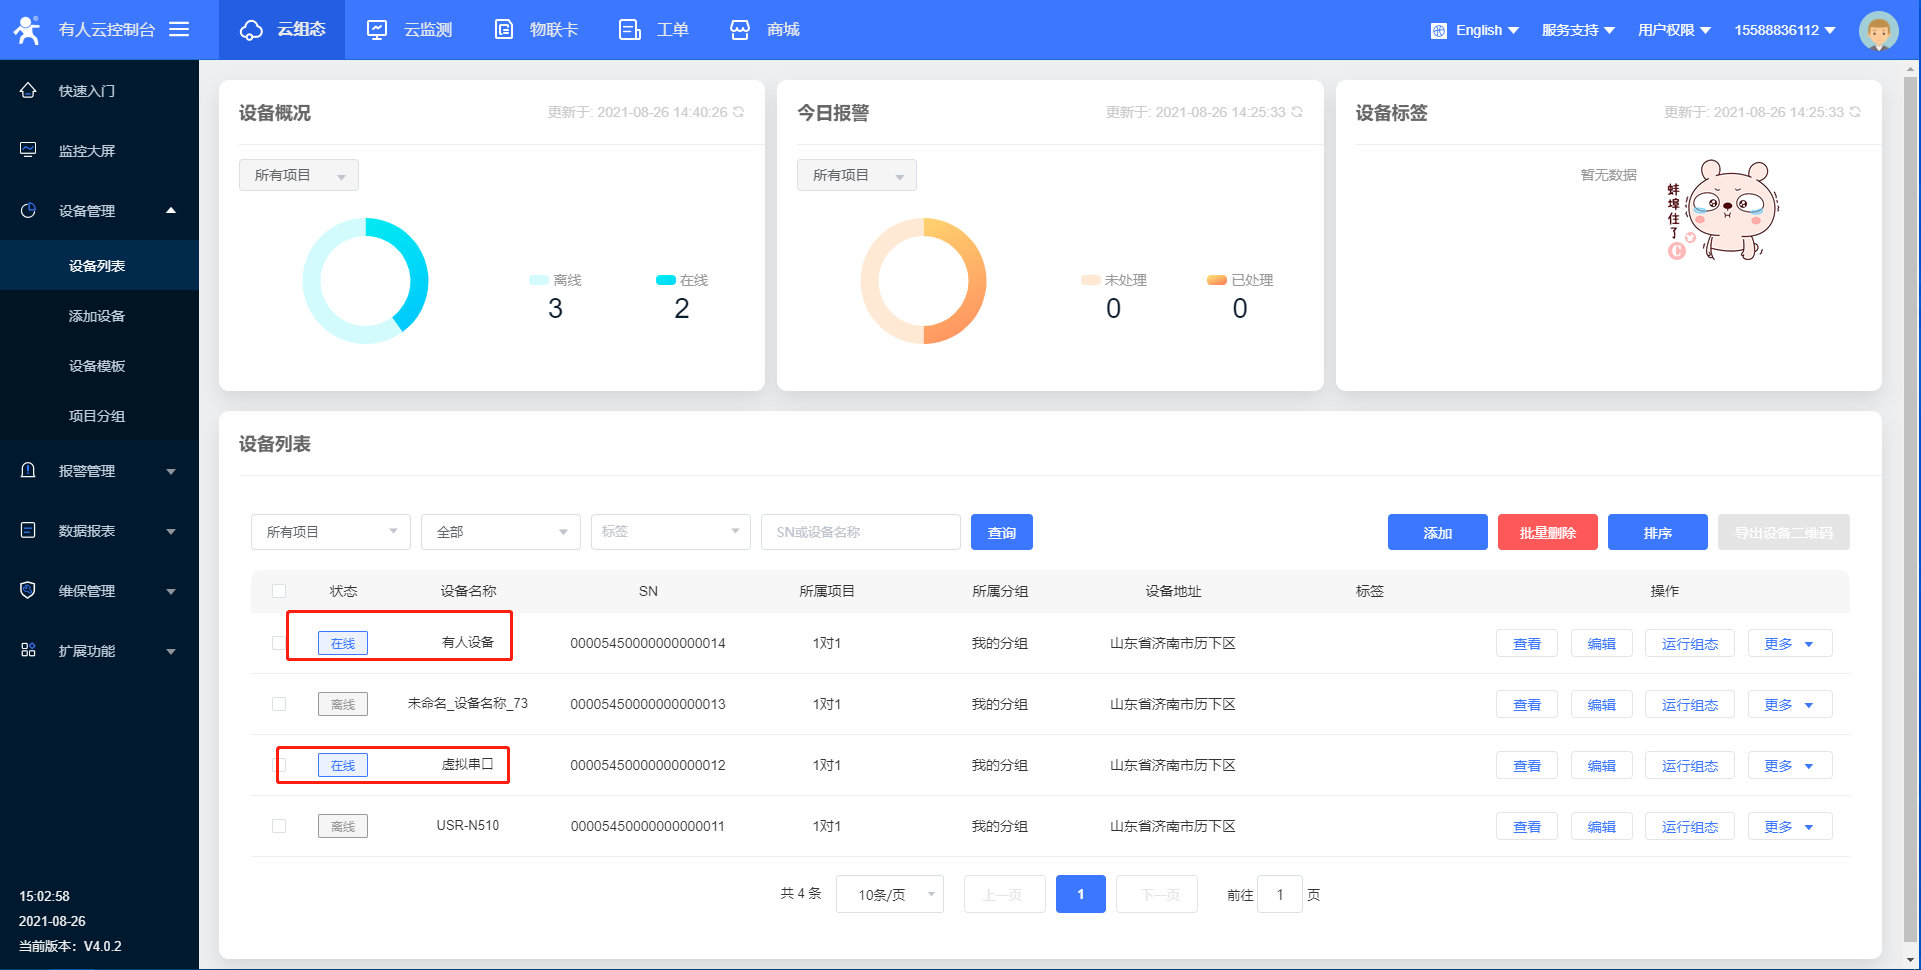Open the user avatar profile
Image resolution: width=1921 pixels, height=970 pixels.
point(1878,30)
